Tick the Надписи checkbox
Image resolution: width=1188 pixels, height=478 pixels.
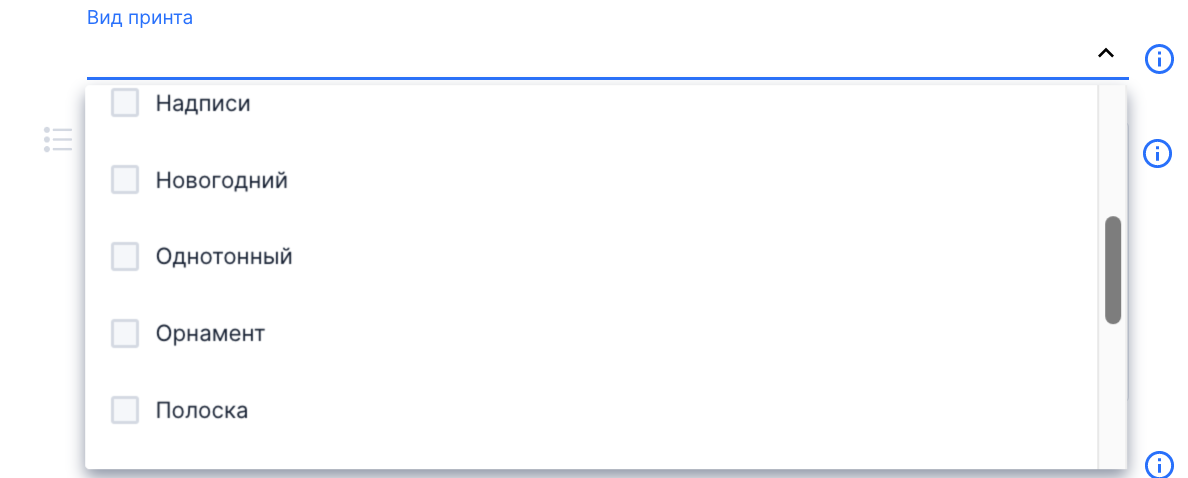[125, 103]
